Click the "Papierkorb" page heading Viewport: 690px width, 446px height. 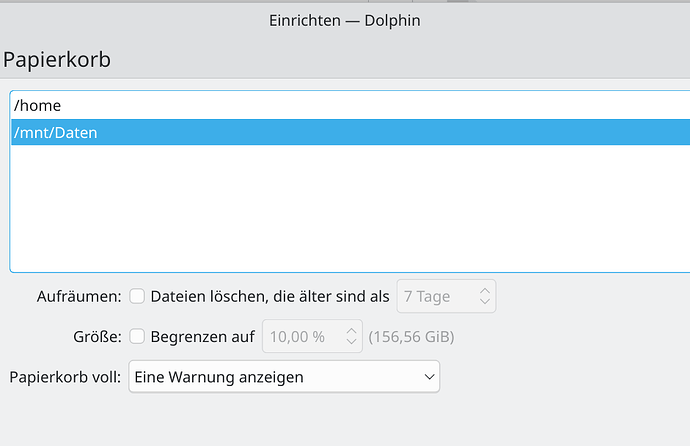pos(57,59)
